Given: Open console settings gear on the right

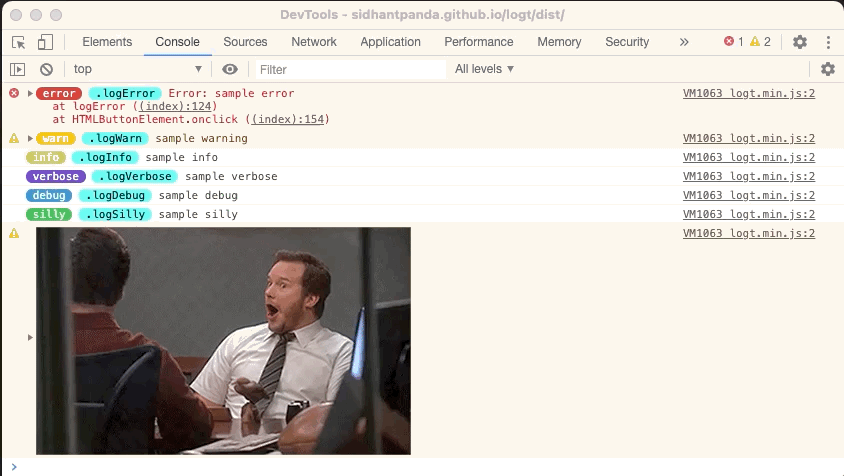Looking at the screenshot, I should 828,69.
